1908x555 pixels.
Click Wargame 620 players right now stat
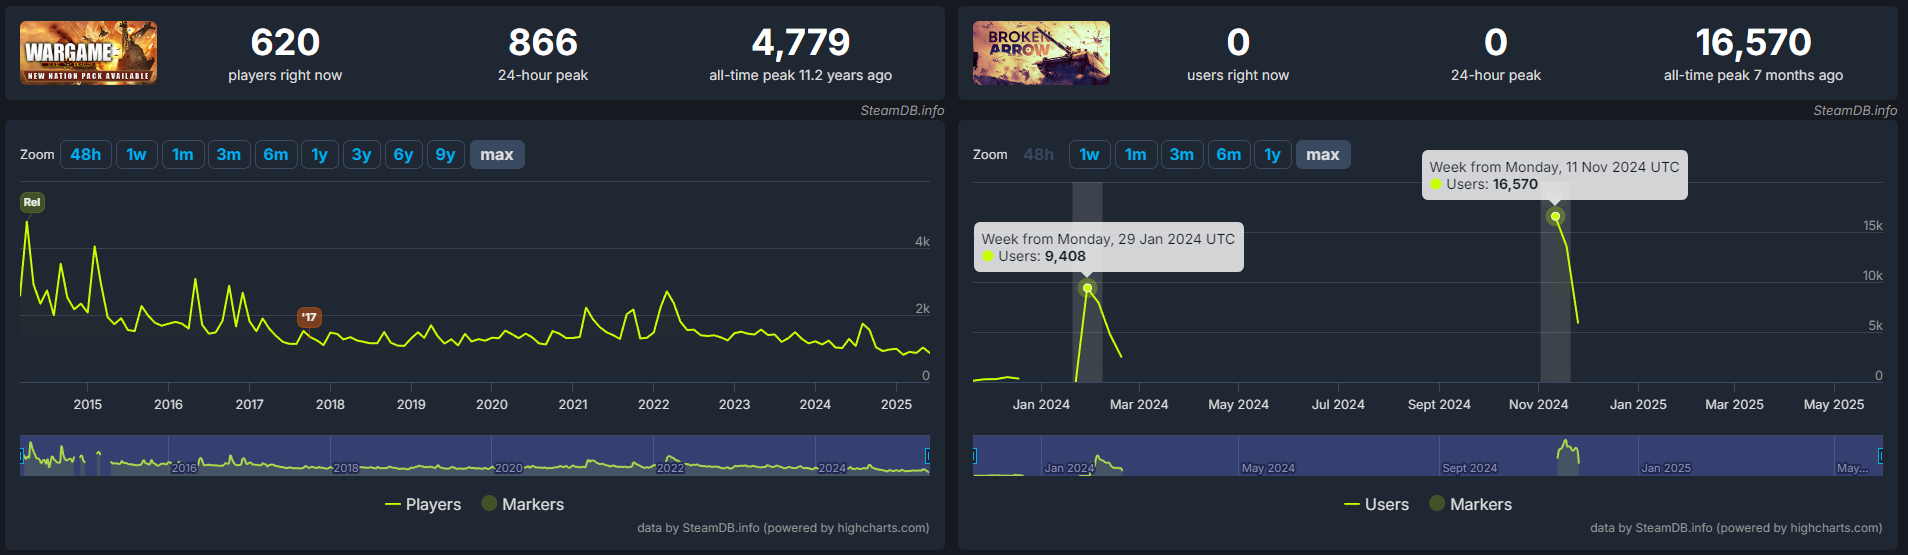click(x=285, y=53)
